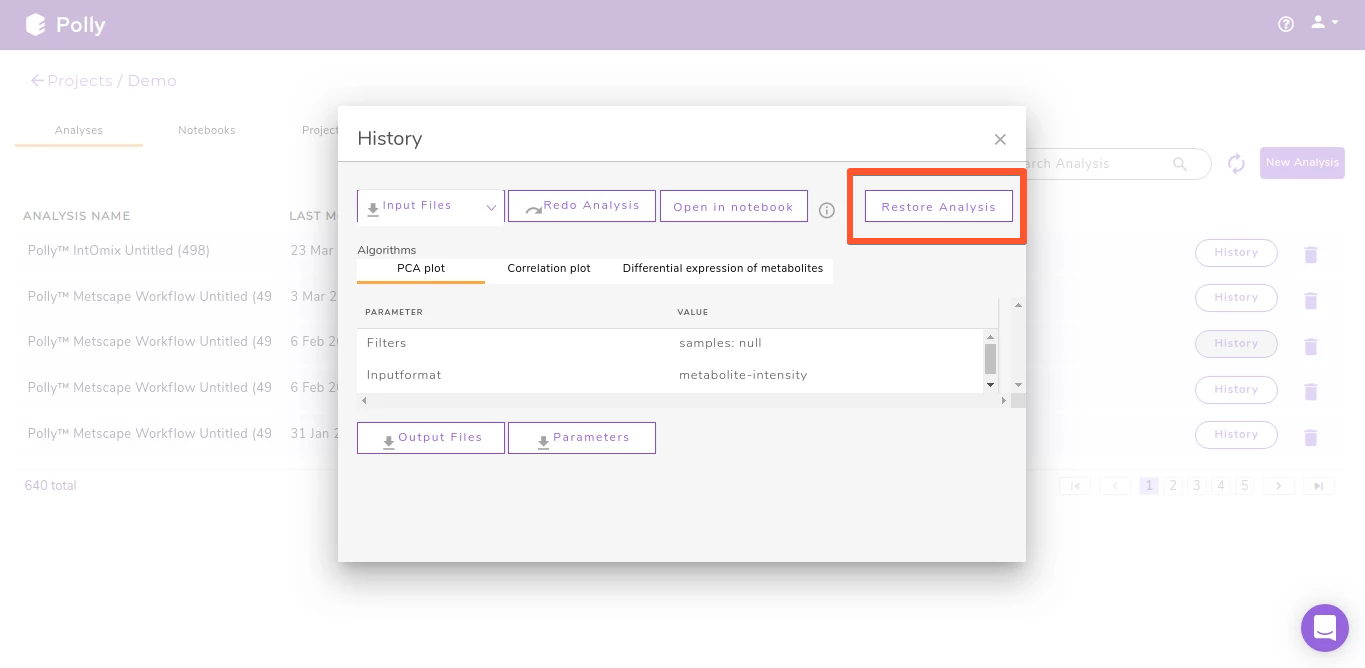
Task: Click trash icon for the 31 Jan analysis
Action: tap(1311, 437)
